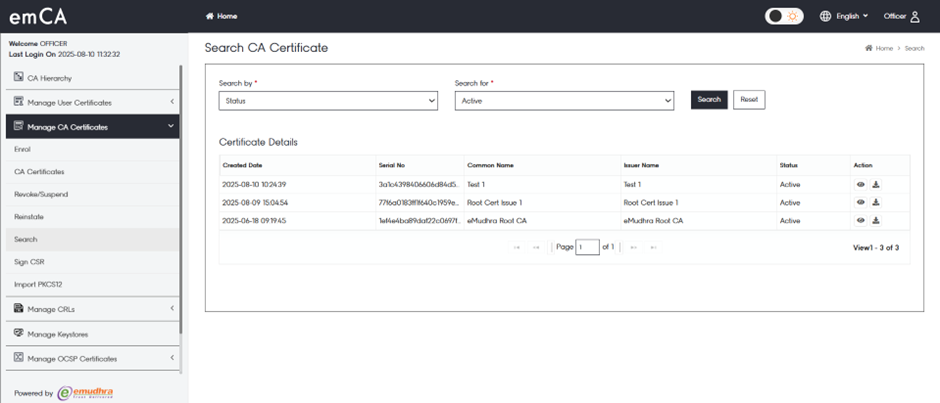Click the Search button
The image size is (940, 403).
click(709, 100)
